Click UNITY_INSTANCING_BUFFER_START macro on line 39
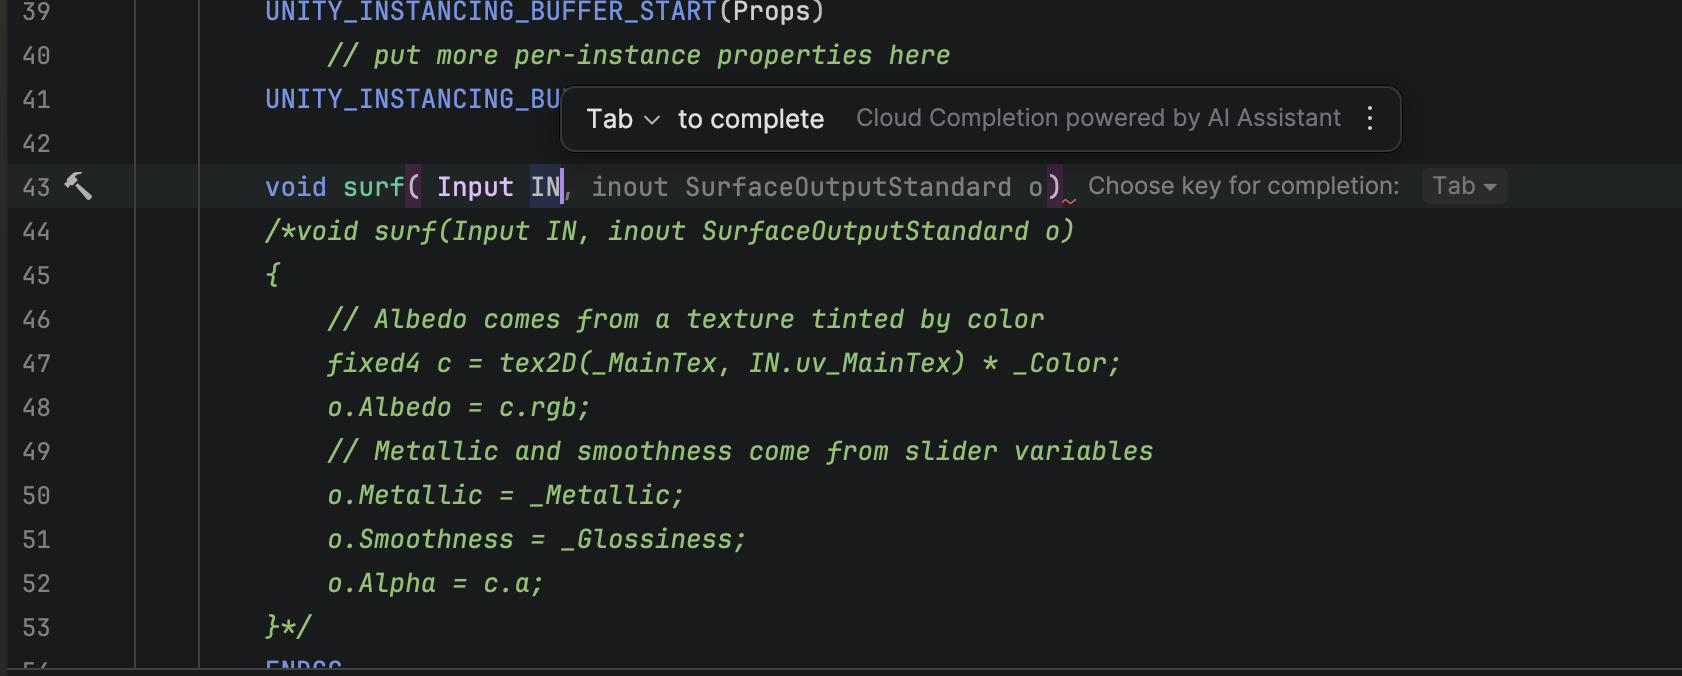This screenshot has height=676, width=1682. point(490,12)
